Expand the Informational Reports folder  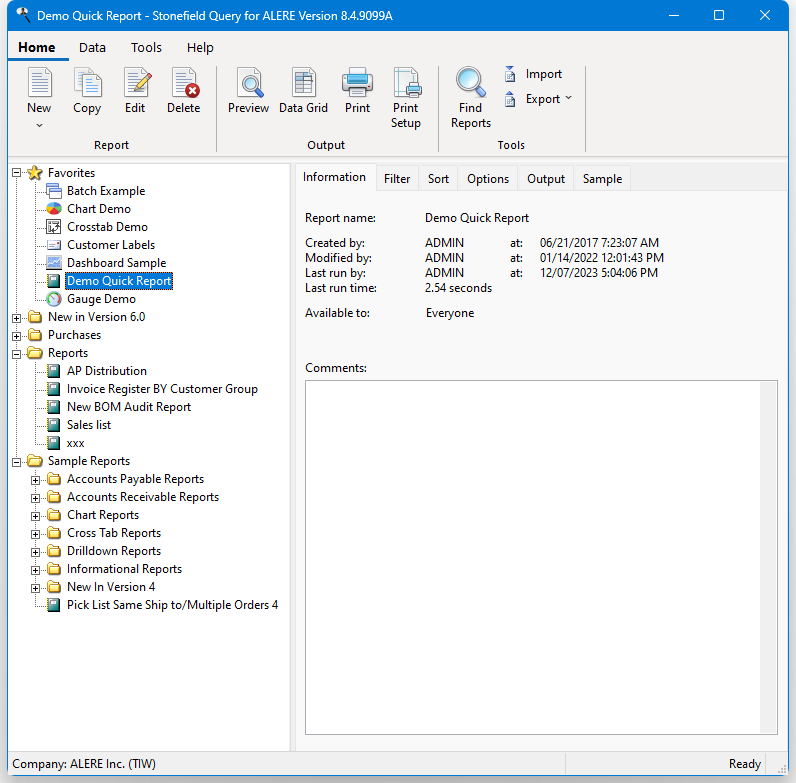click(36, 570)
